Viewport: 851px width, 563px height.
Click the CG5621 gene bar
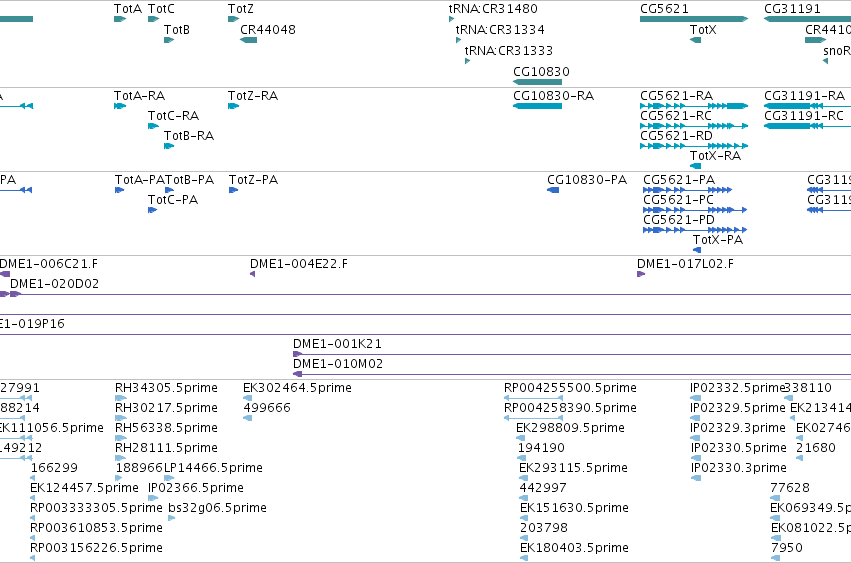(x=694, y=19)
